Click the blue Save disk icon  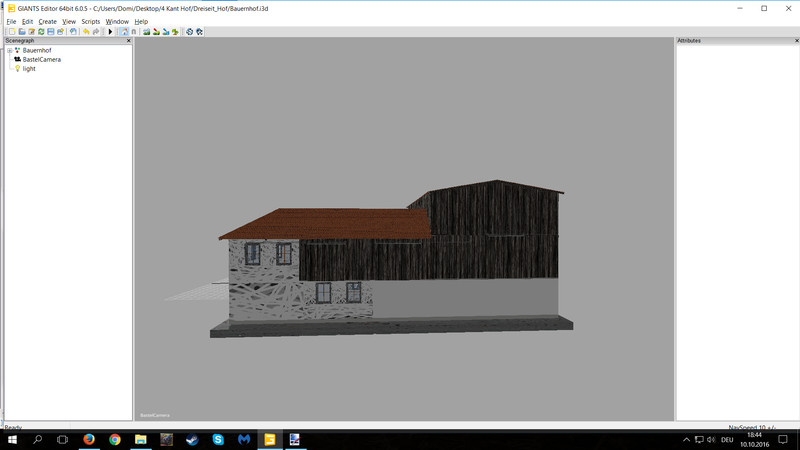(51, 31)
